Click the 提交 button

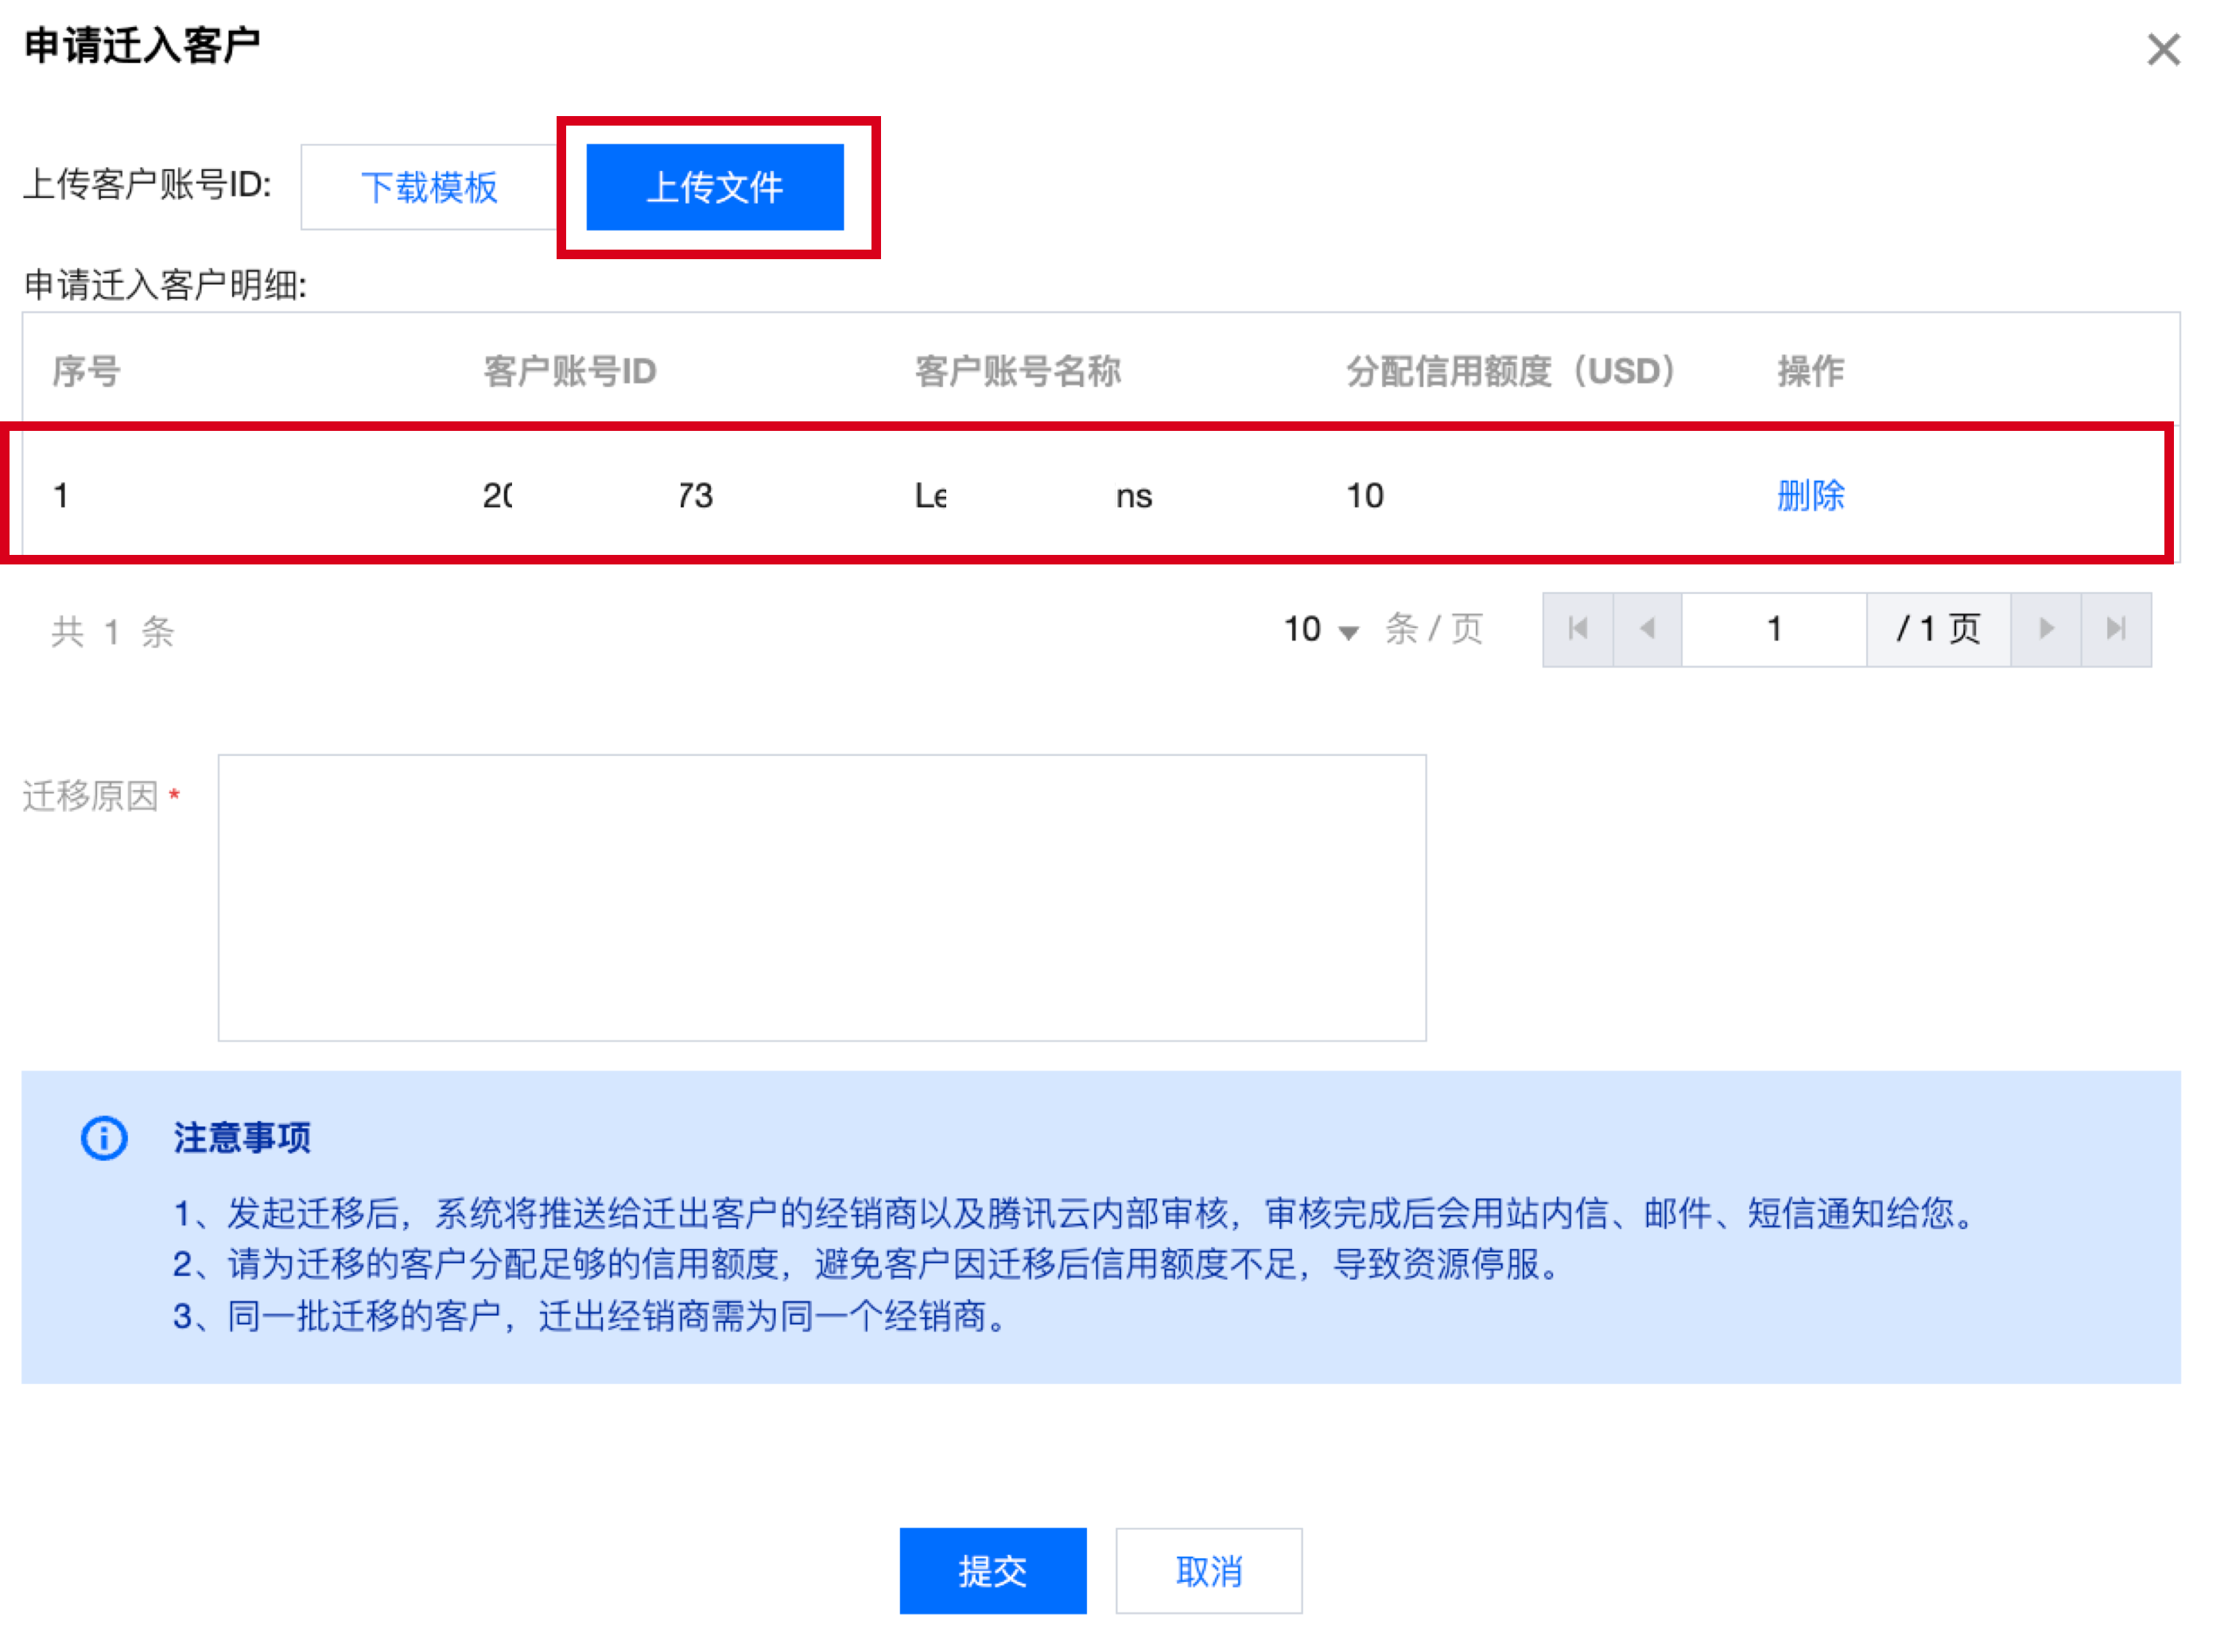pos(992,1570)
